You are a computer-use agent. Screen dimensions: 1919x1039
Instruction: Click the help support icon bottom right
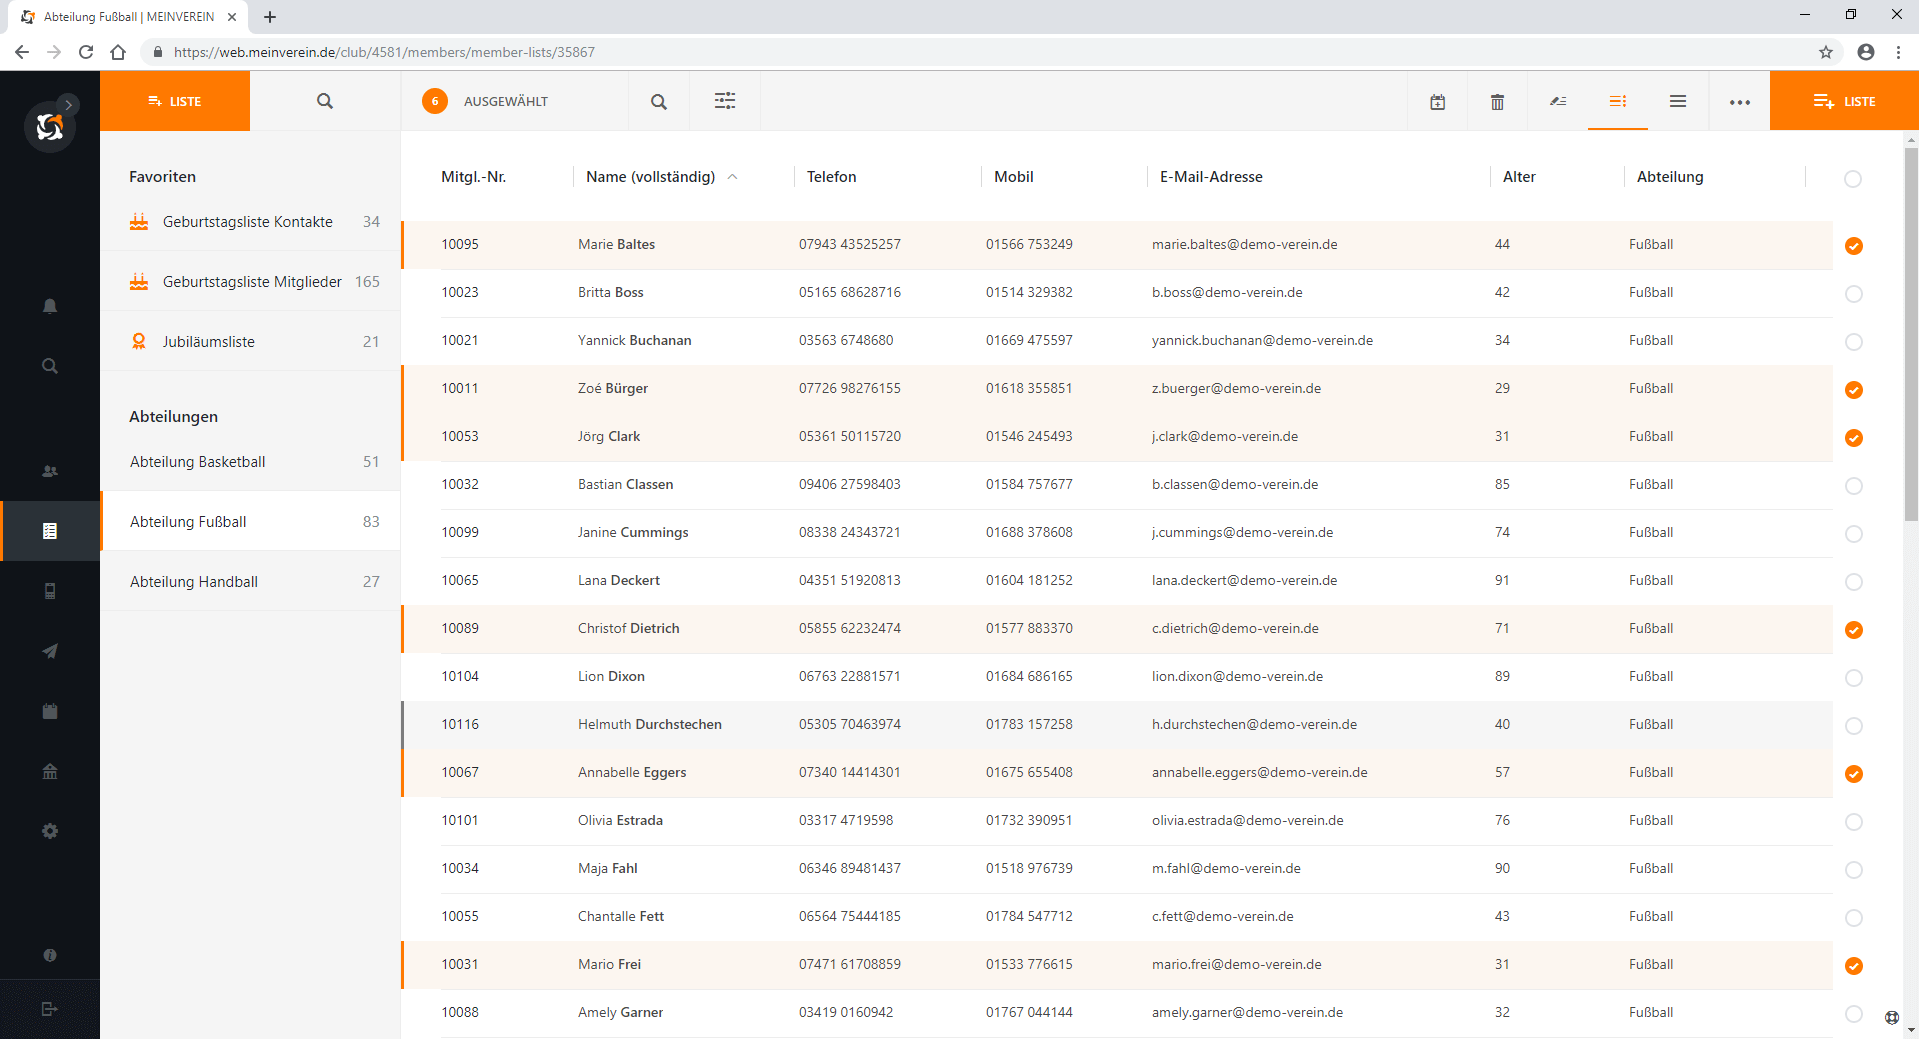(1891, 1018)
